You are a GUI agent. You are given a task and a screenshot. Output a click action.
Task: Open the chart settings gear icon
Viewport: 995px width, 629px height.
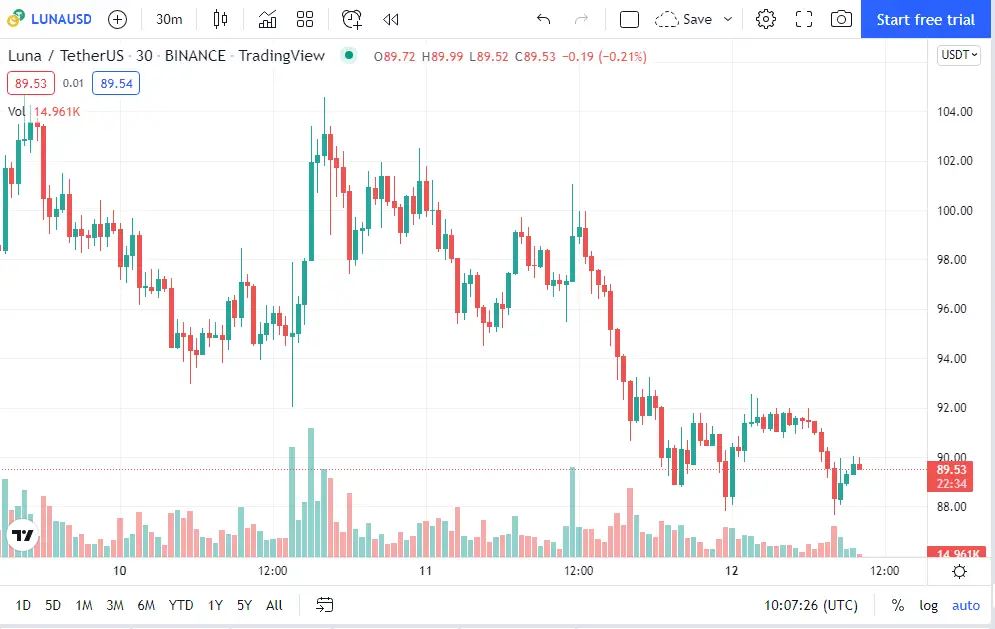coord(766,20)
